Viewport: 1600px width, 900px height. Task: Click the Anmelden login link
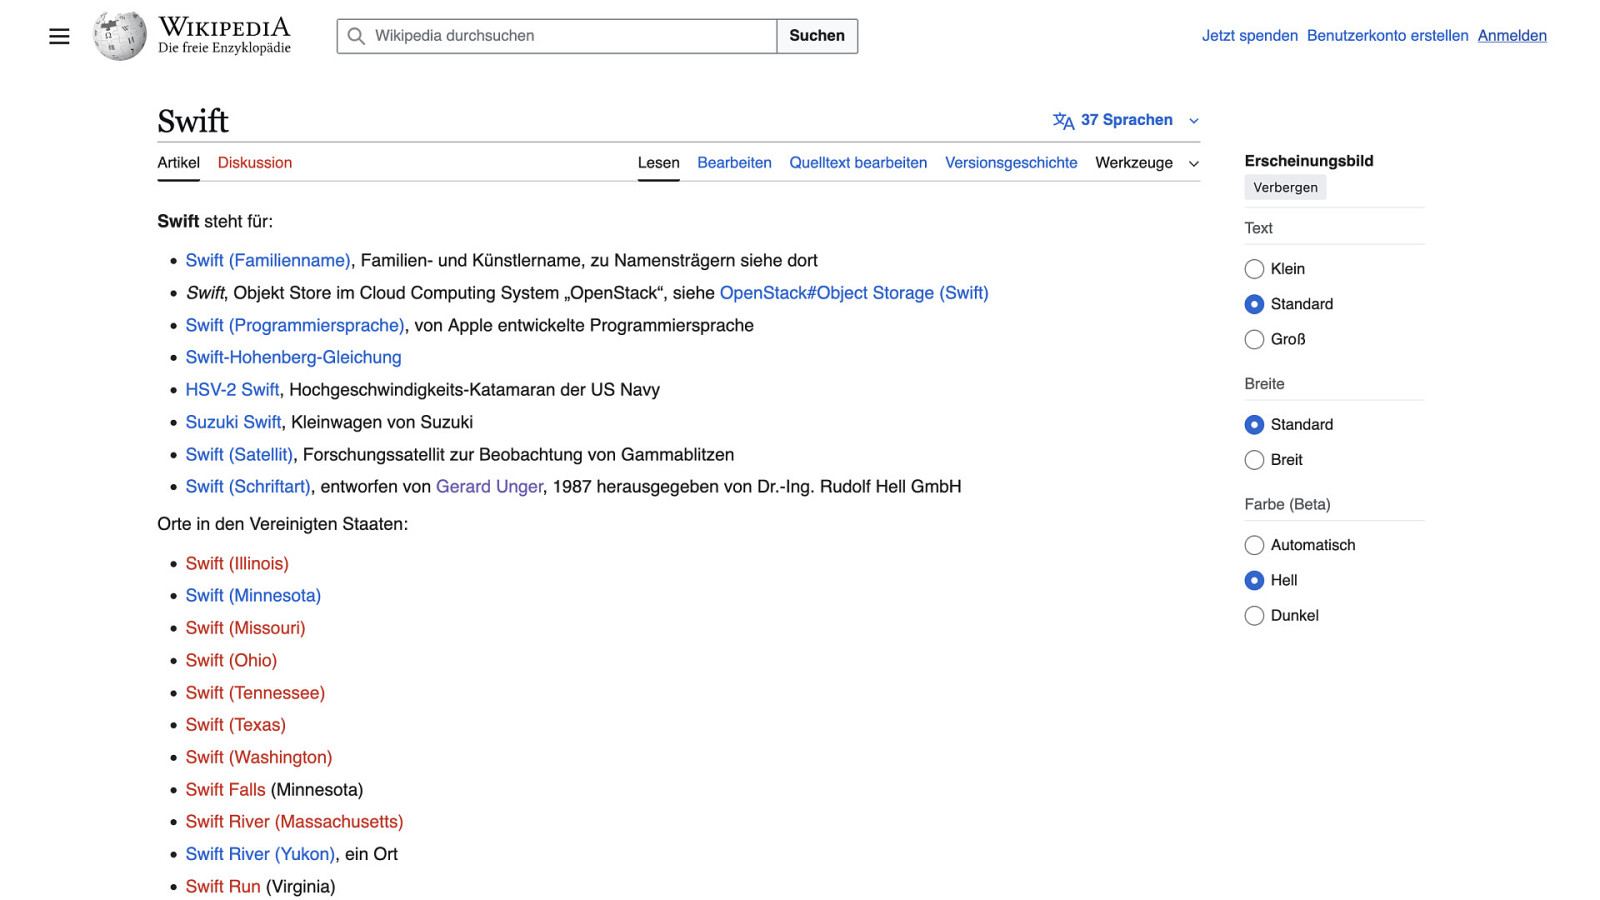click(1512, 36)
